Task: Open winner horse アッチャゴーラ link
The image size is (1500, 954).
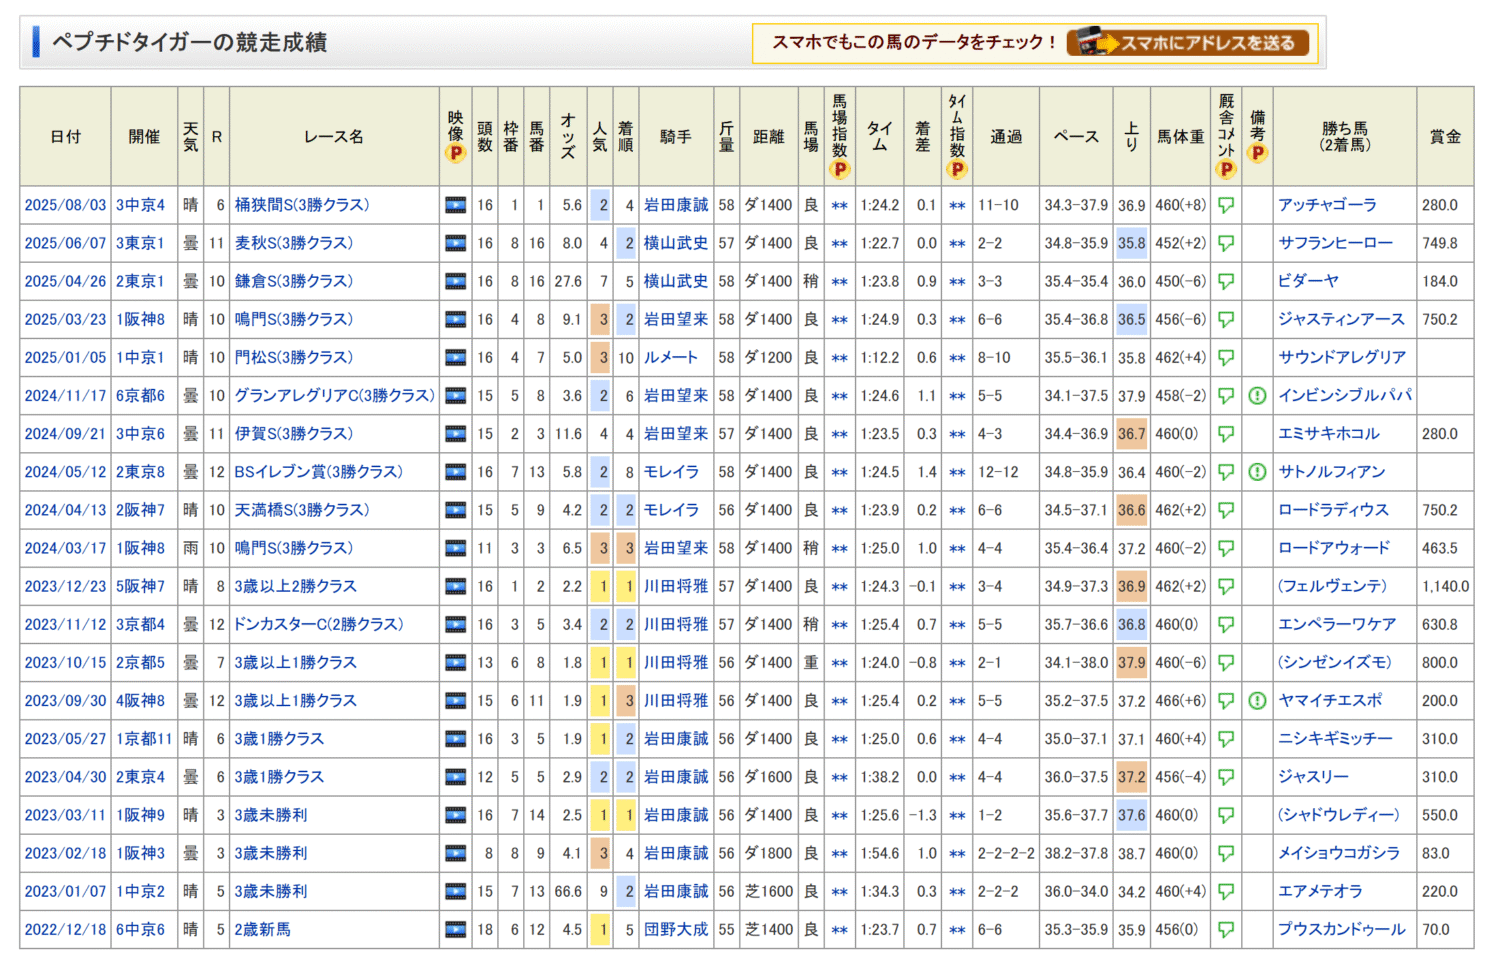Action: point(1327,205)
